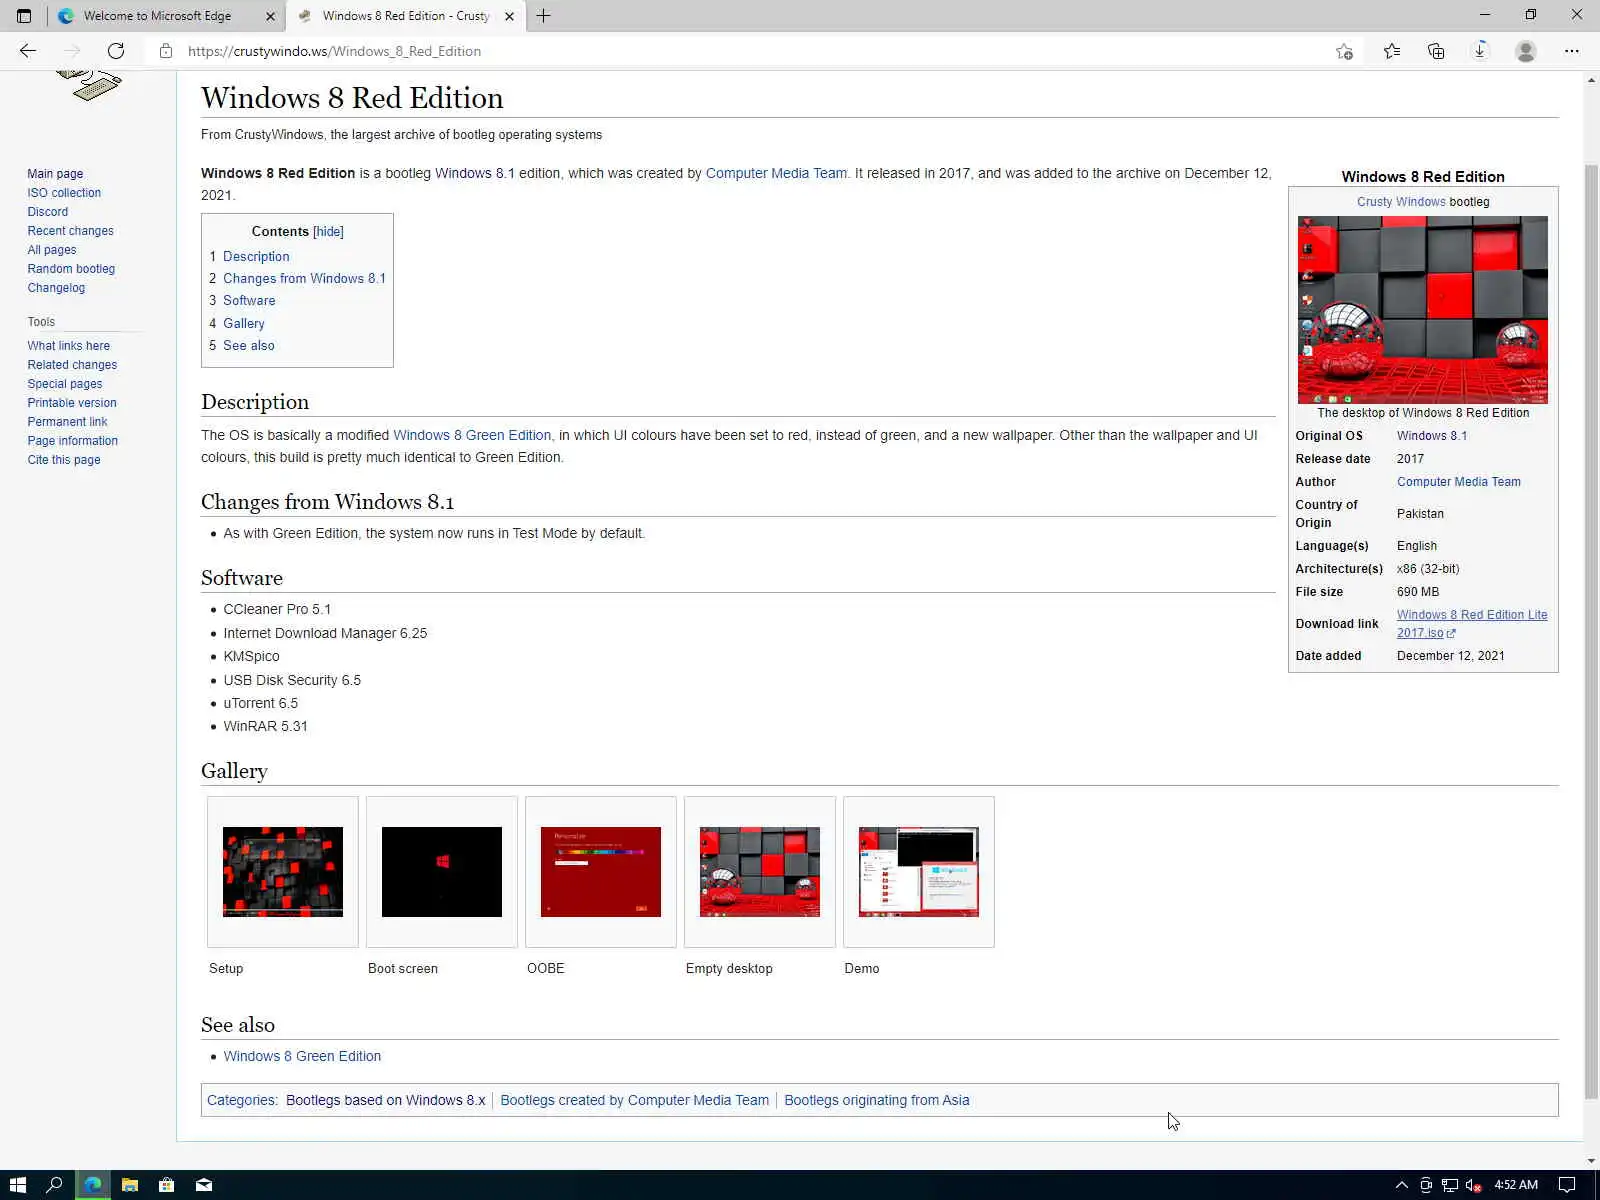Close the Welcome to Microsoft Edge tab
The image size is (1600, 1200).
coord(270,16)
